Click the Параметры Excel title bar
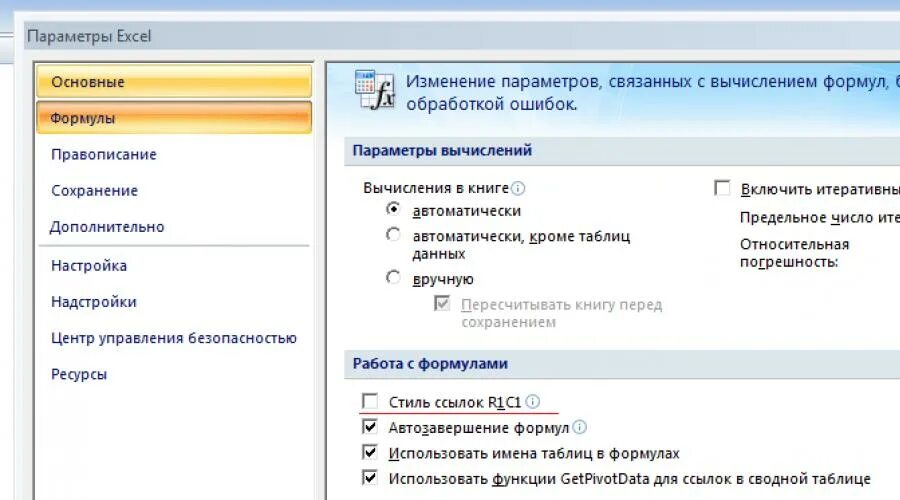The image size is (900, 500). 463,36
